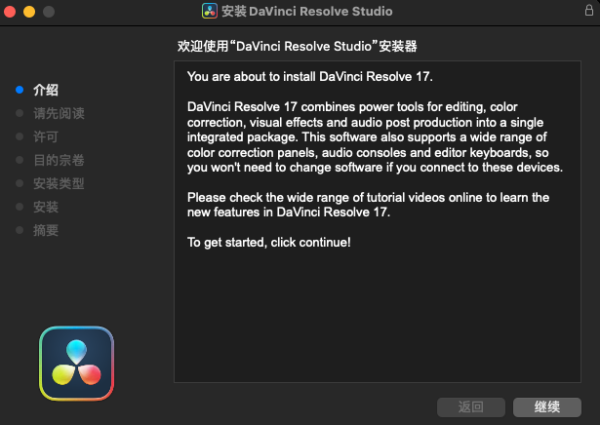Click the lock icon in the title bar
This screenshot has width=600, height=425.
click(588, 11)
